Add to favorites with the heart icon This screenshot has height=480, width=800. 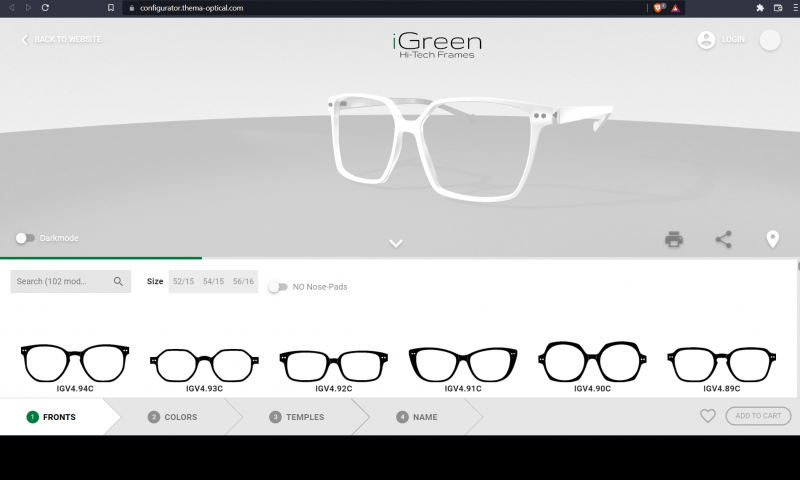pyautogui.click(x=708, y=416)
